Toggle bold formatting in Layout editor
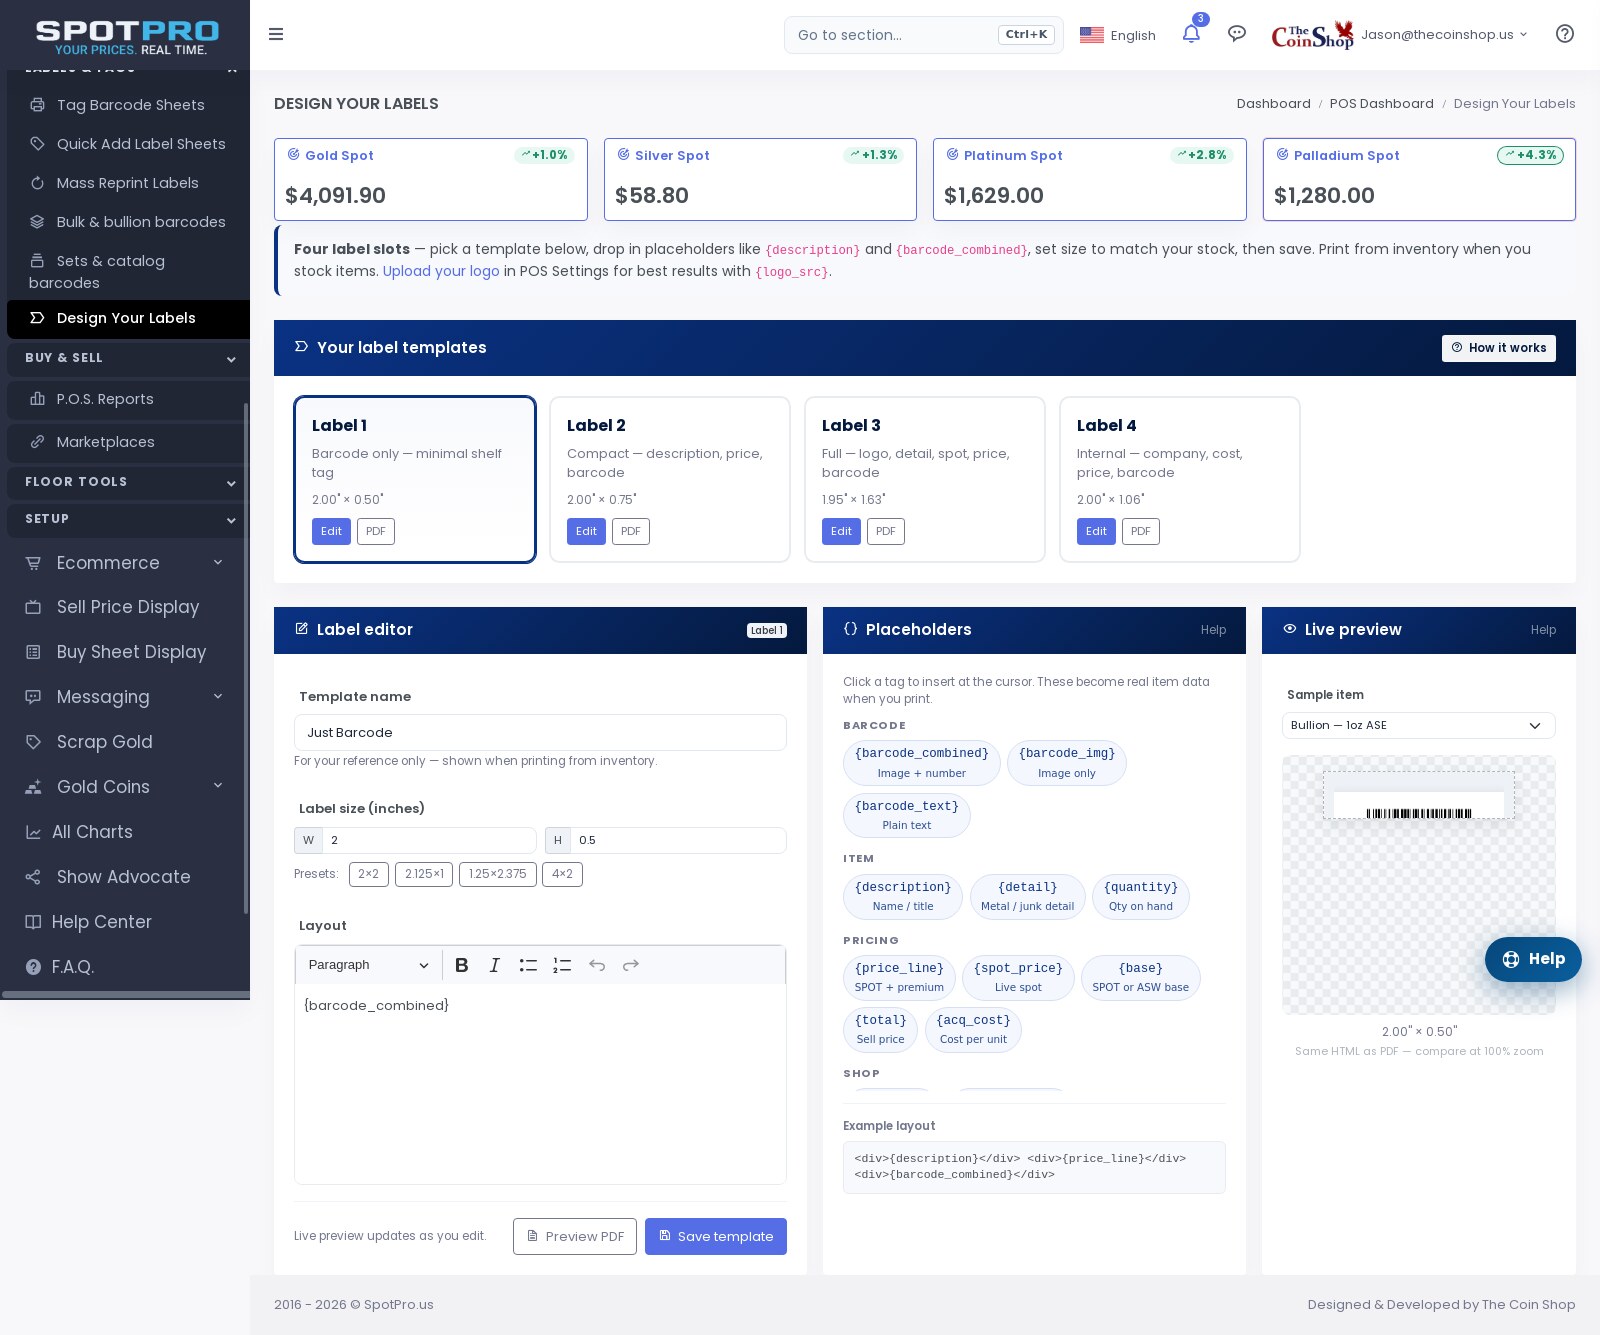This screenshot has width=1600, height=1335. pos(461,965)
